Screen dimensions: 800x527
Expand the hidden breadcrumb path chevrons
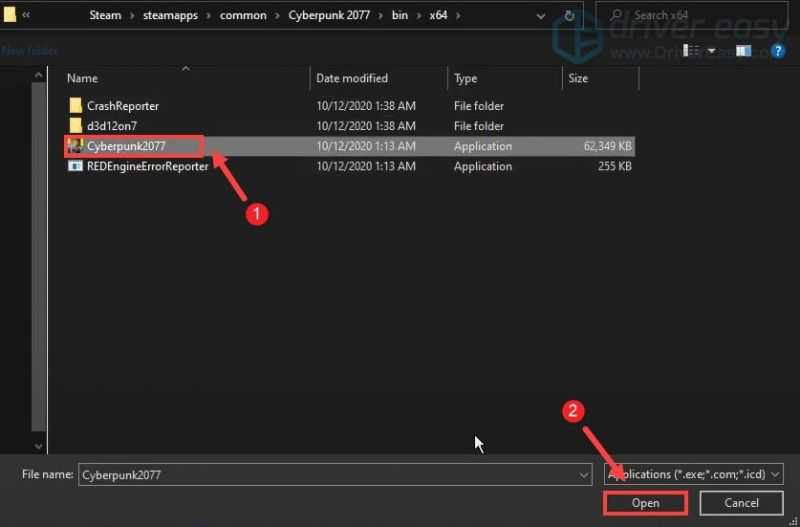(26, 15)
